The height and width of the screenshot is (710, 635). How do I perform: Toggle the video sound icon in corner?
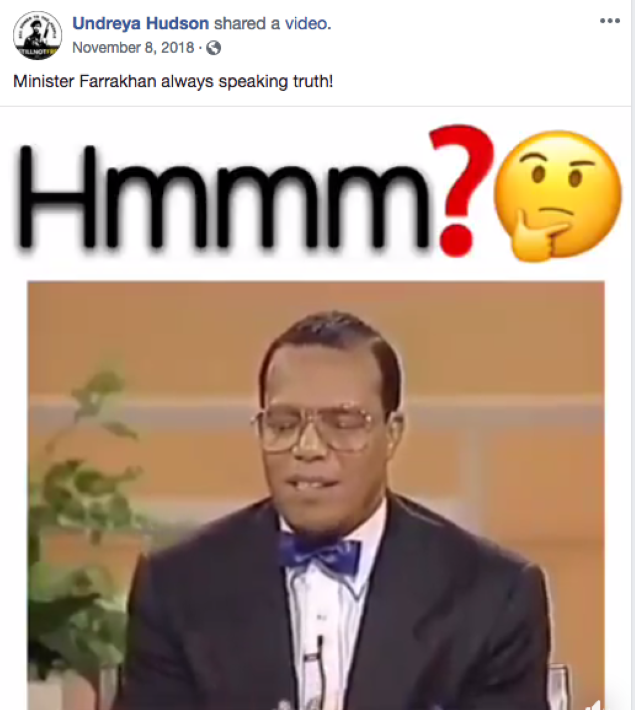[597, 705]
